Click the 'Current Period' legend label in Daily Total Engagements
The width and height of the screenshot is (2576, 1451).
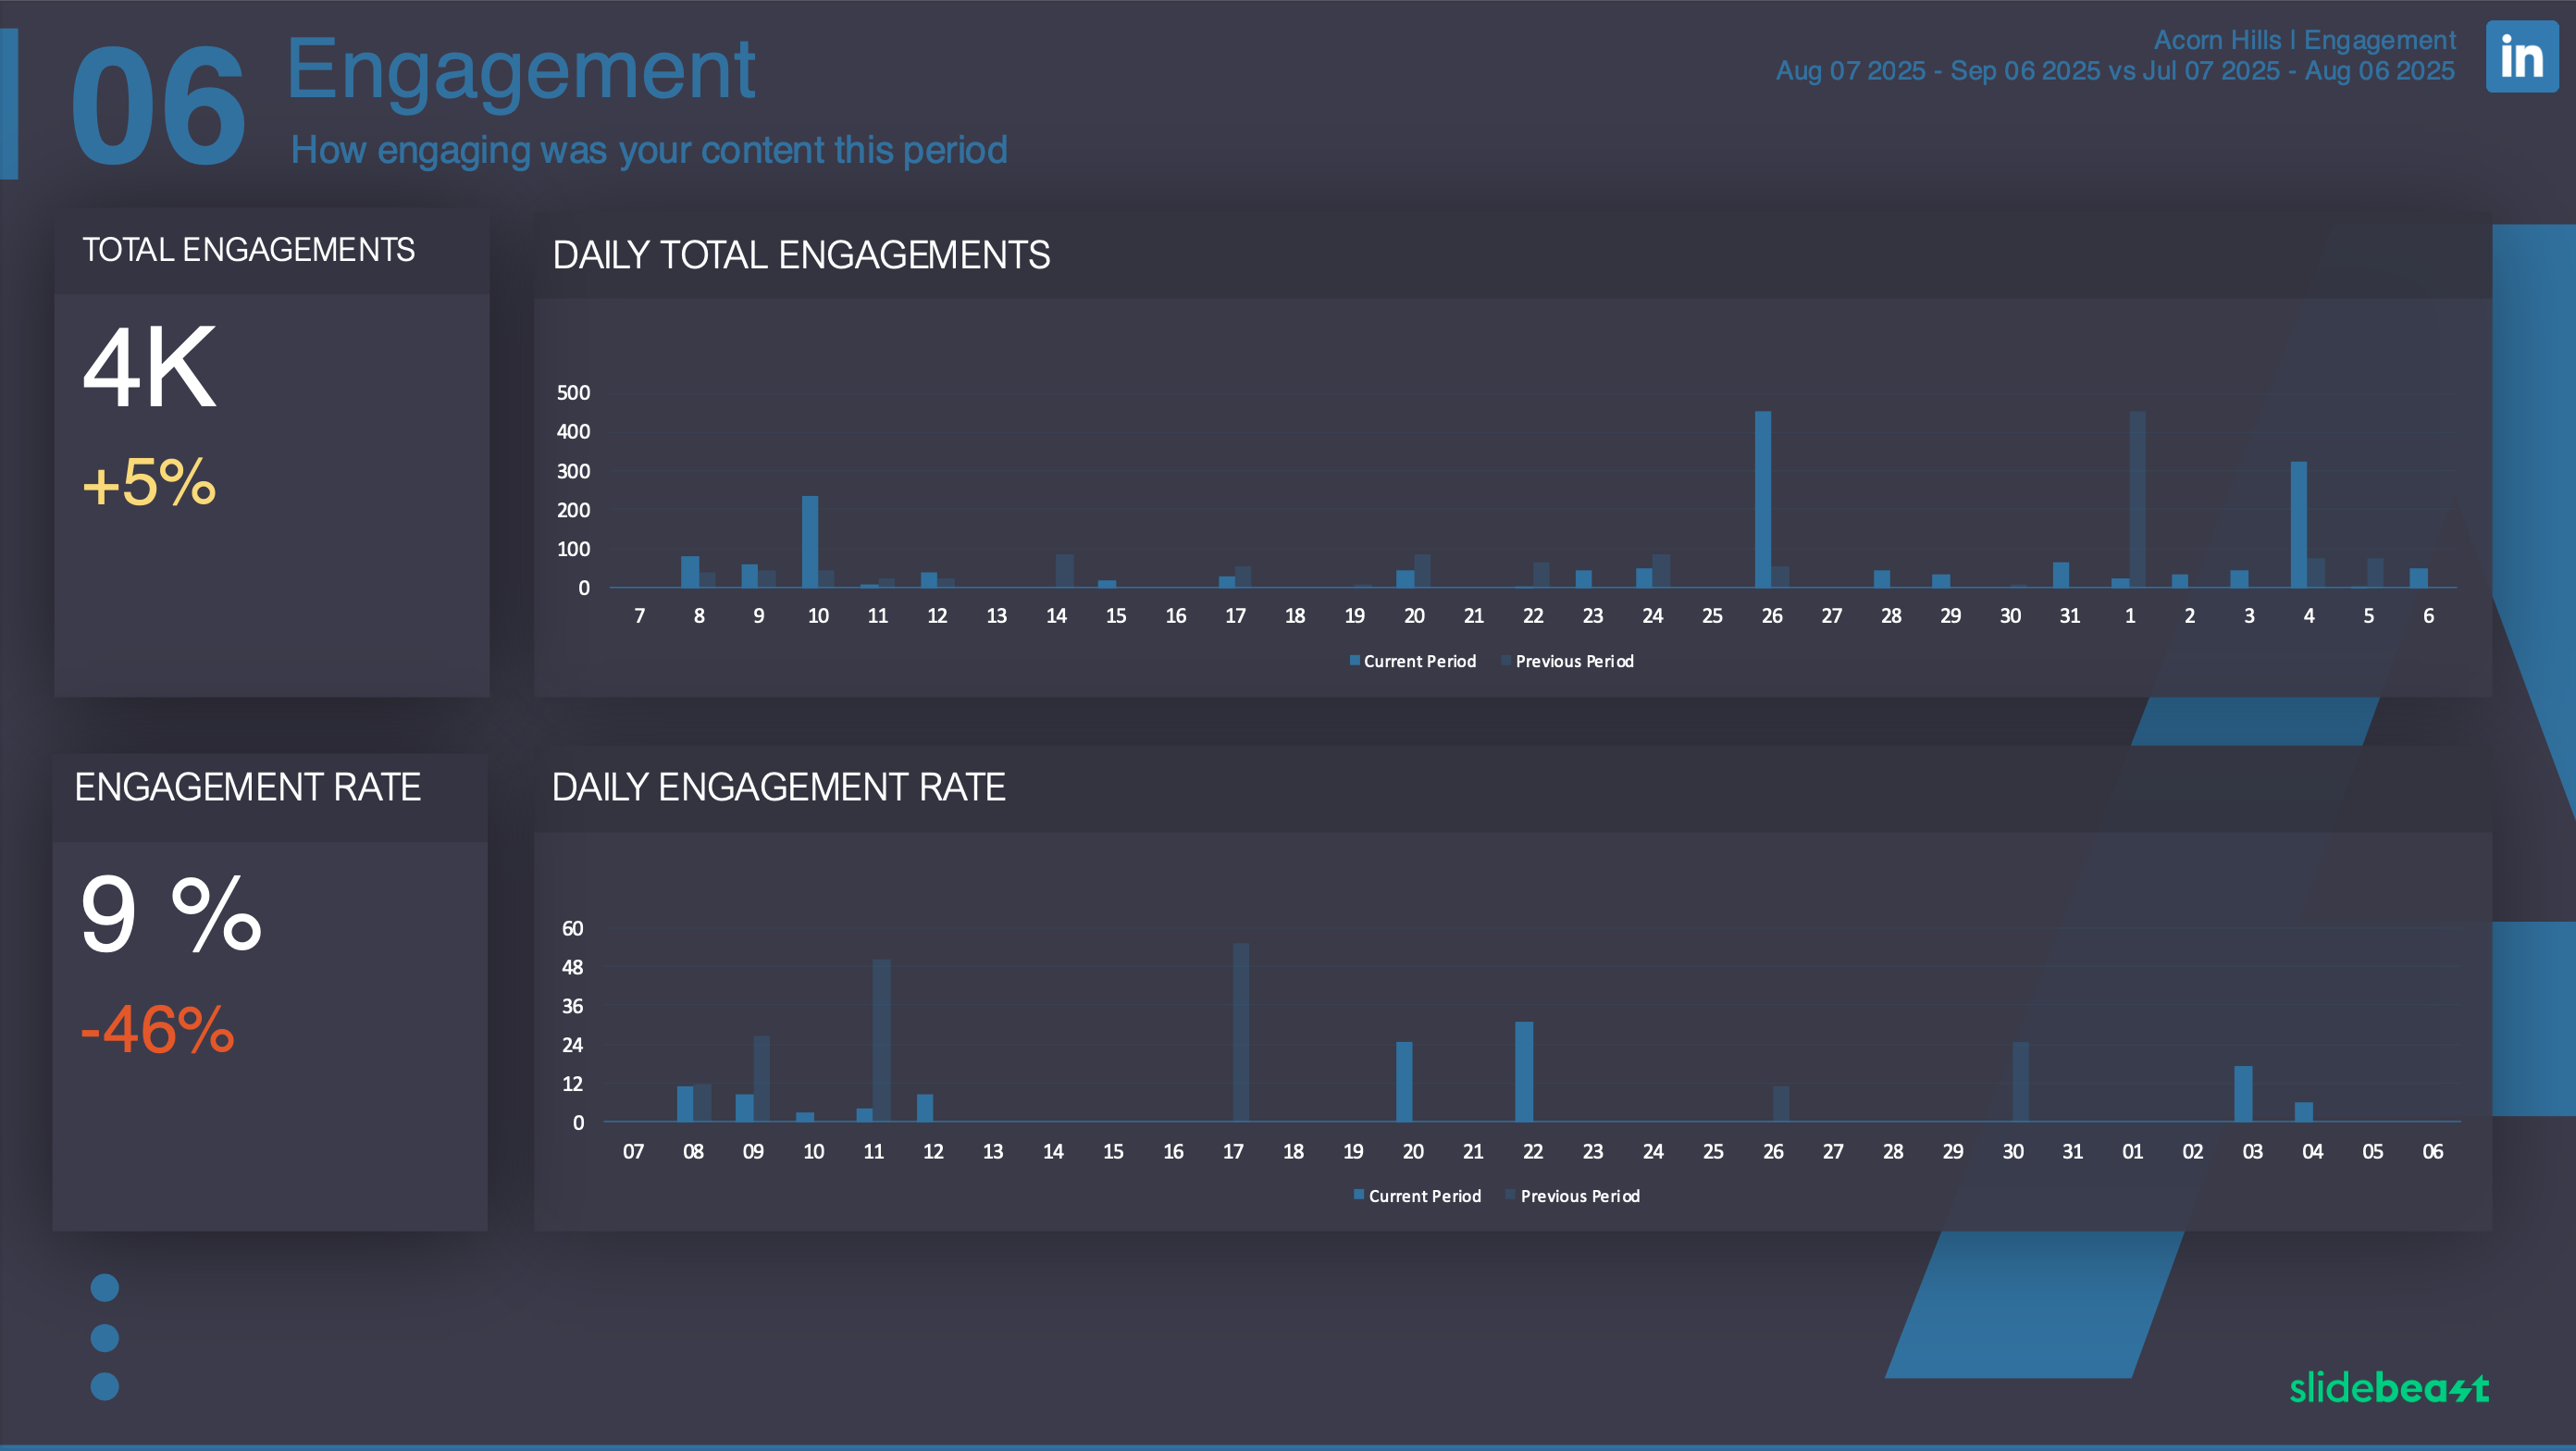pyautogui.click(x=1420, y=661)
